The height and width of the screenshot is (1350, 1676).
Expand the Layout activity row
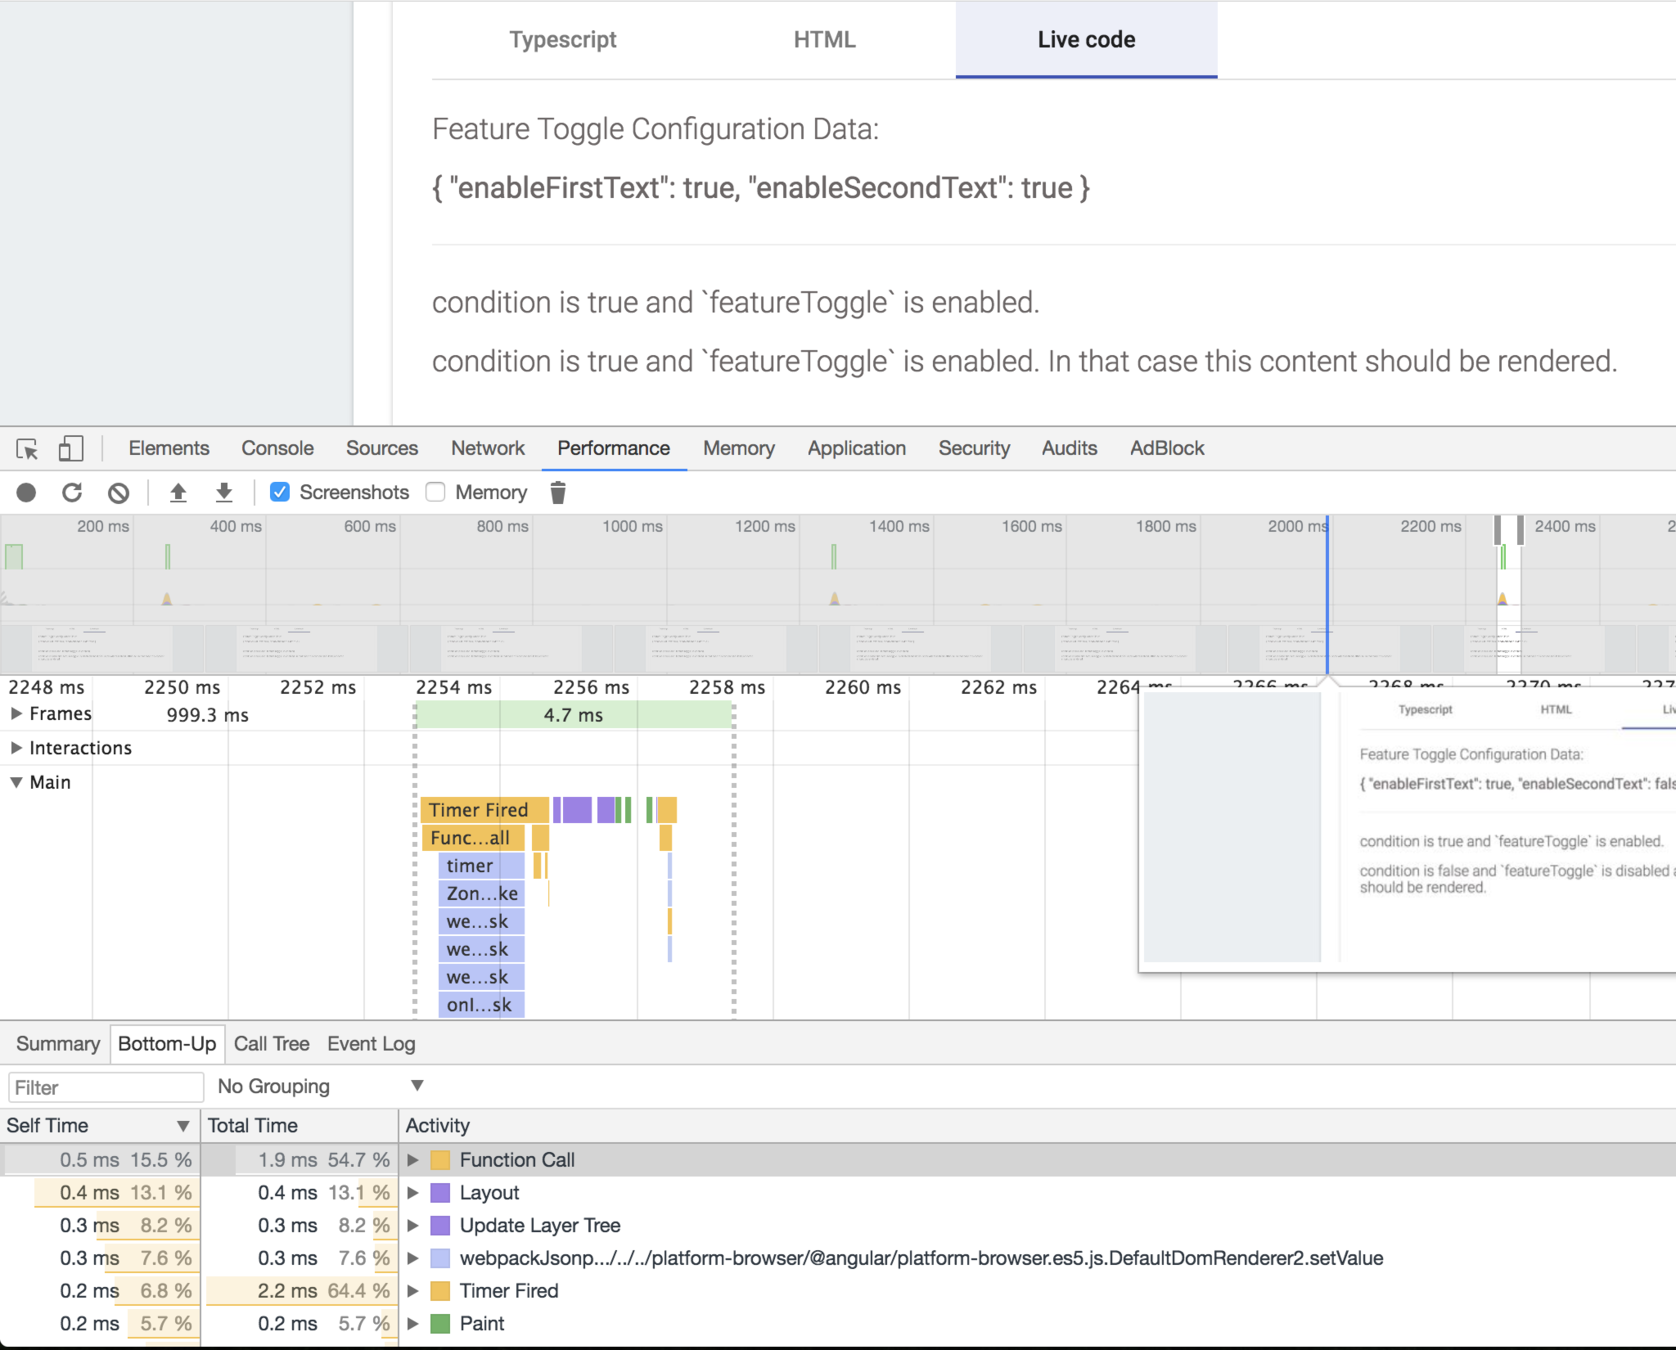(413, 1193)
